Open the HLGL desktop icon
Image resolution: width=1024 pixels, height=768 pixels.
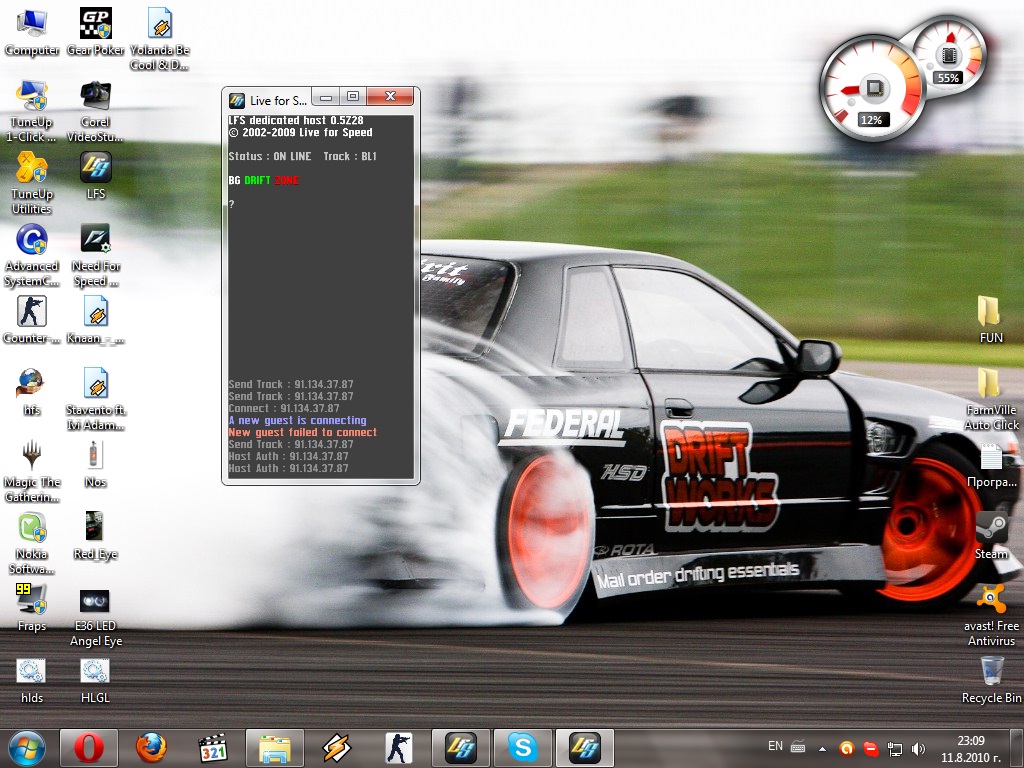point(95,680)
